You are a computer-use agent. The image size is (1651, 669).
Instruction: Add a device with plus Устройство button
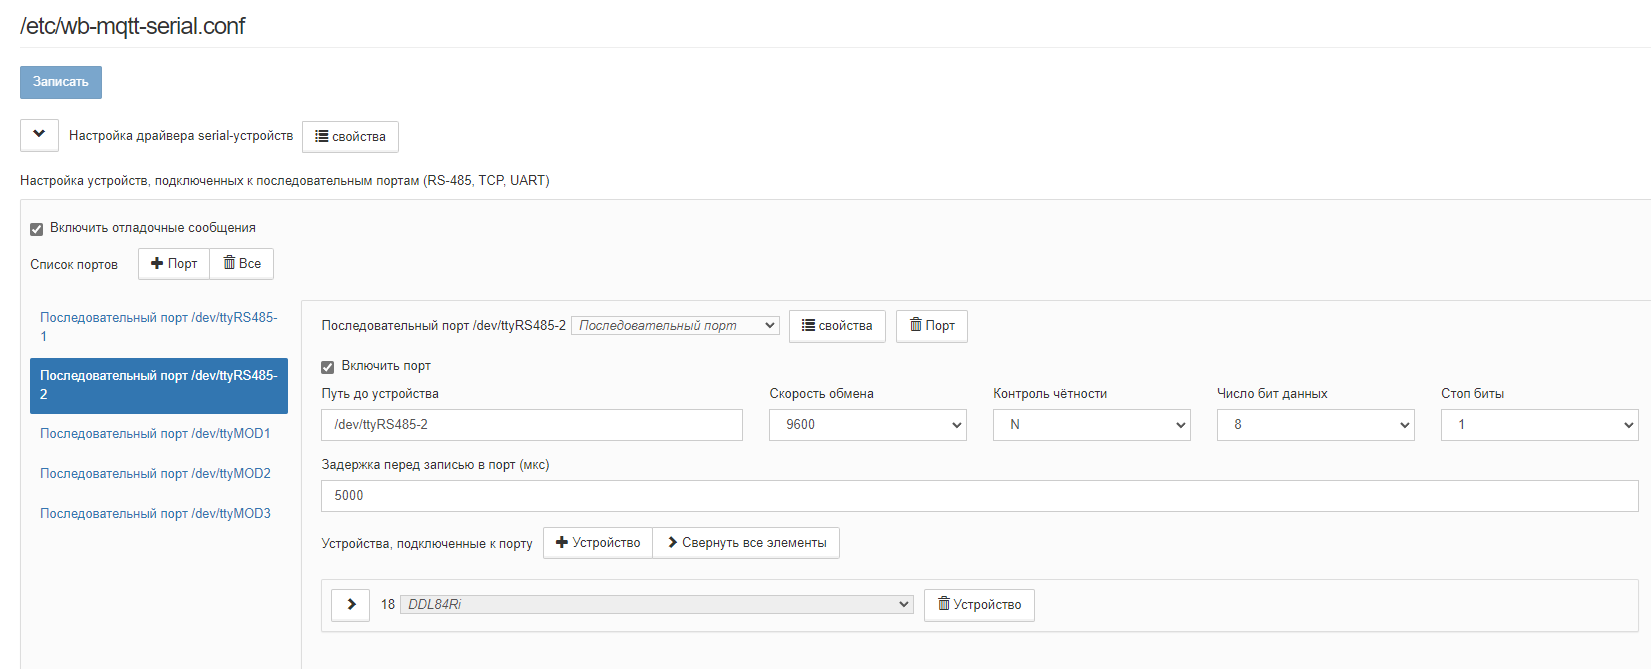[598, 543]
